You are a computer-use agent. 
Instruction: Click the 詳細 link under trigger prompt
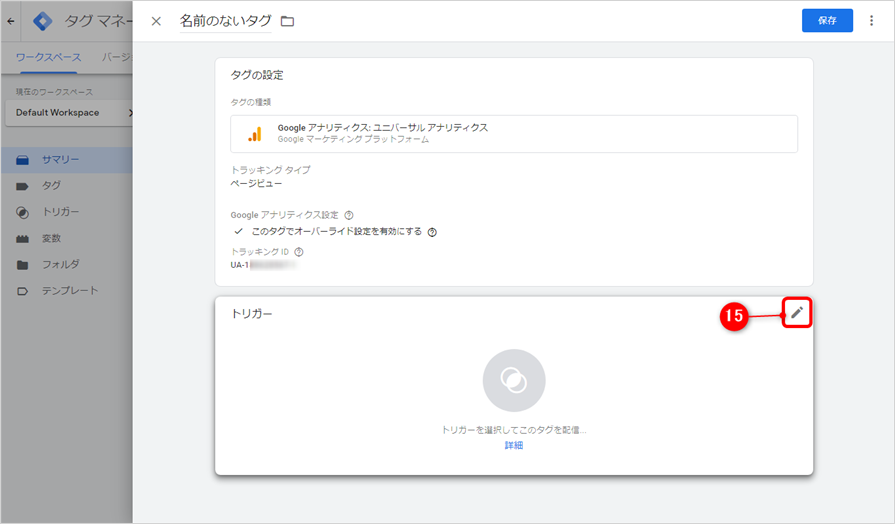coord(514,445)
